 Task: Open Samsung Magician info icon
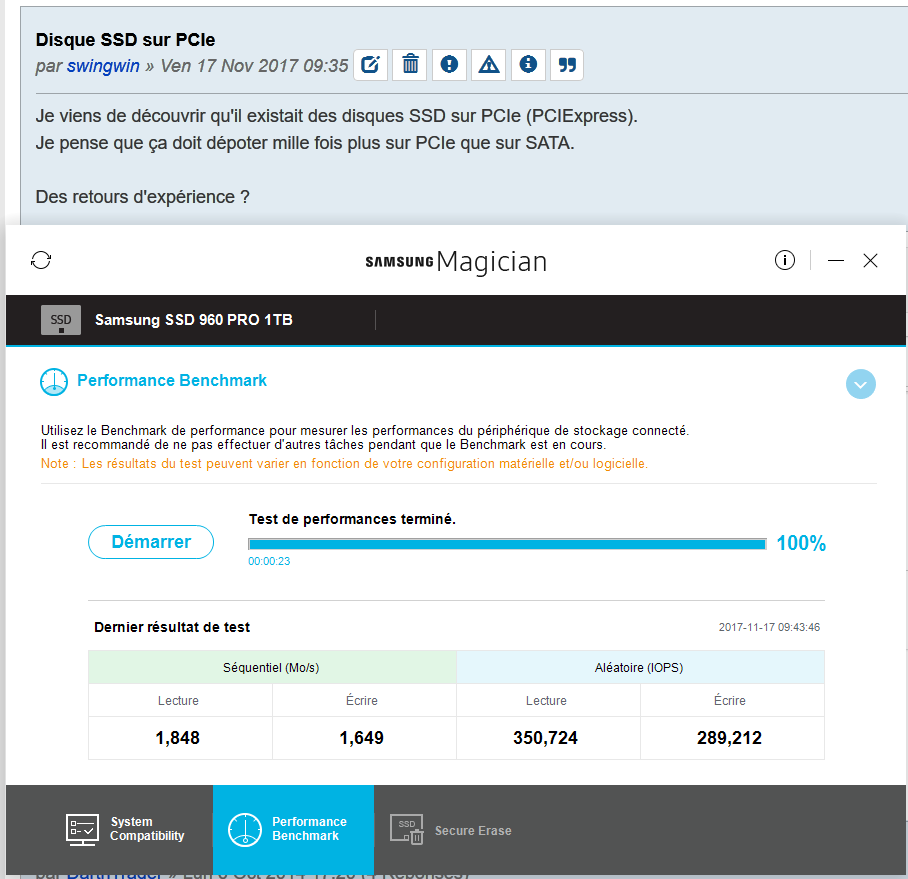click(x=785, y=260)
